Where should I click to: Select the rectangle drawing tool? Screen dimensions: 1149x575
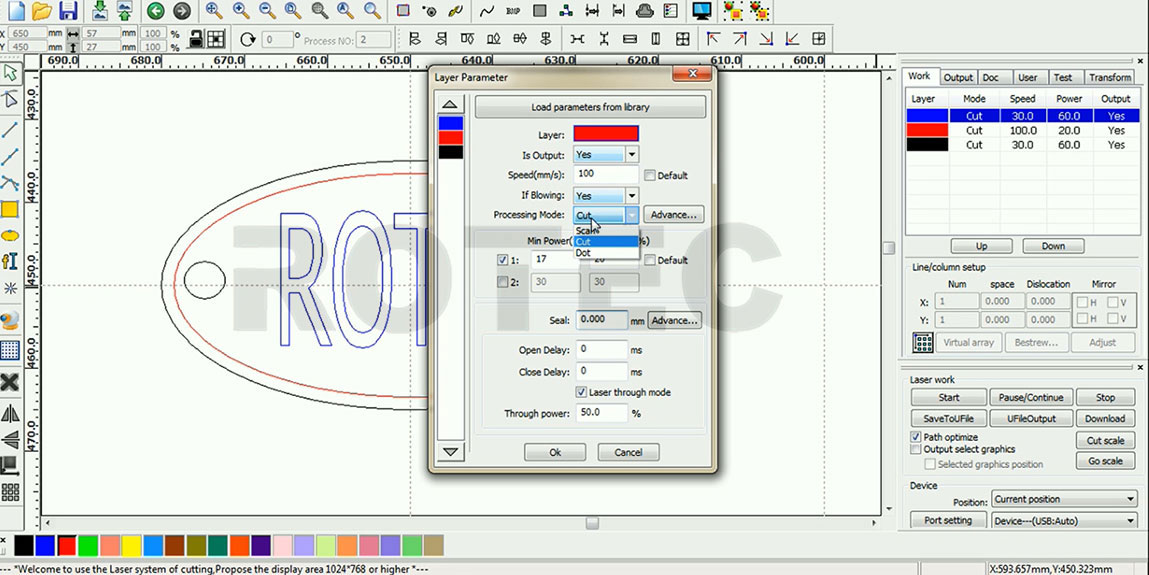pos(10,209)
